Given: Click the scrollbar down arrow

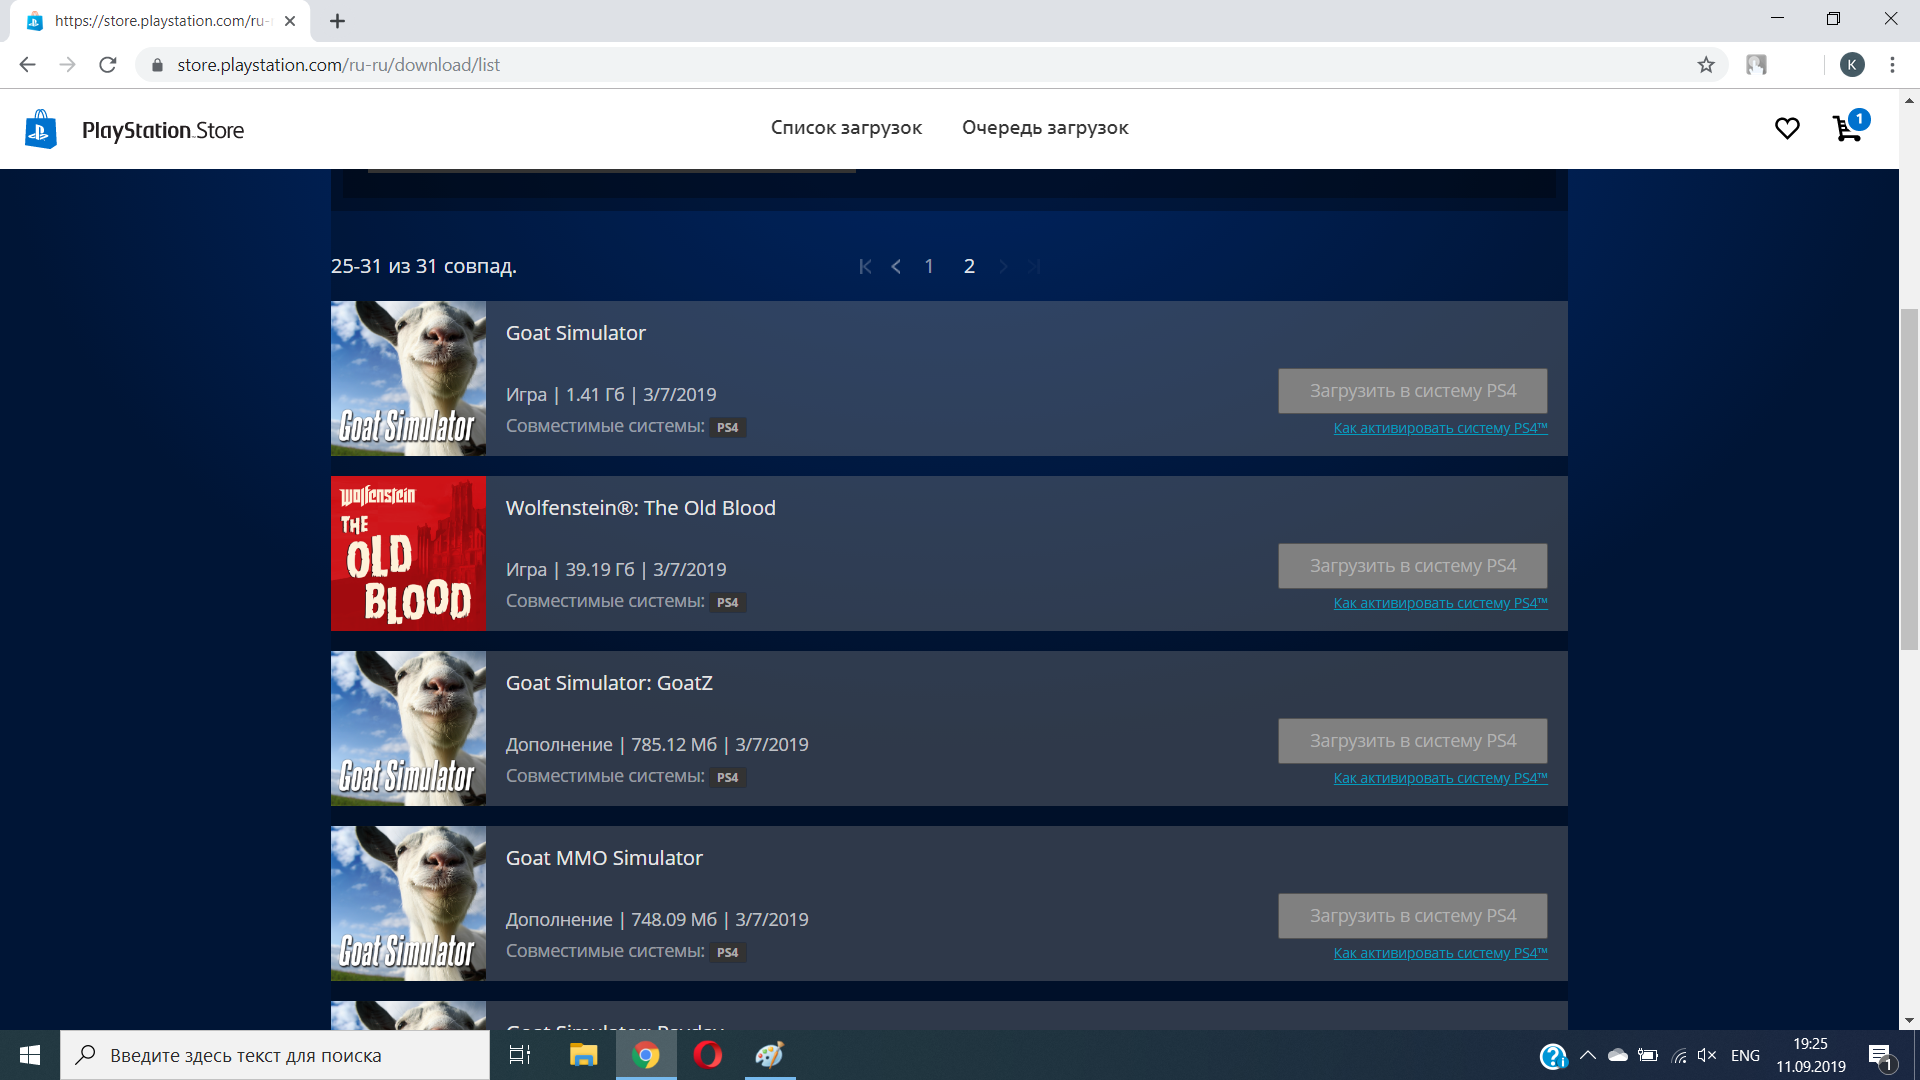Looking at the screenshot, I should click(x=1909, y=1021).
